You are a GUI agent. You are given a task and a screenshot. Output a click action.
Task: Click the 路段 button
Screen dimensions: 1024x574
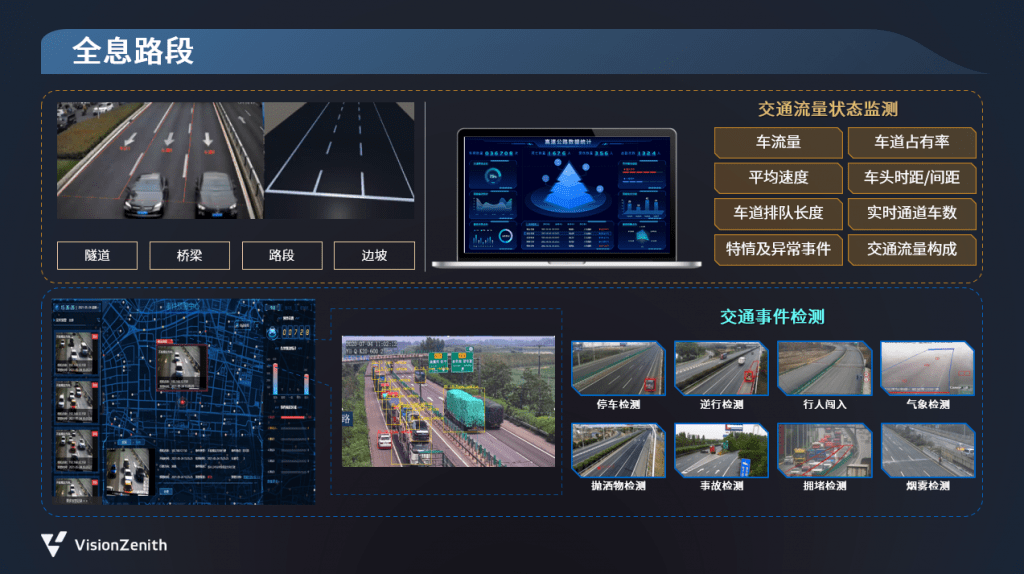(x=282, y=256)
